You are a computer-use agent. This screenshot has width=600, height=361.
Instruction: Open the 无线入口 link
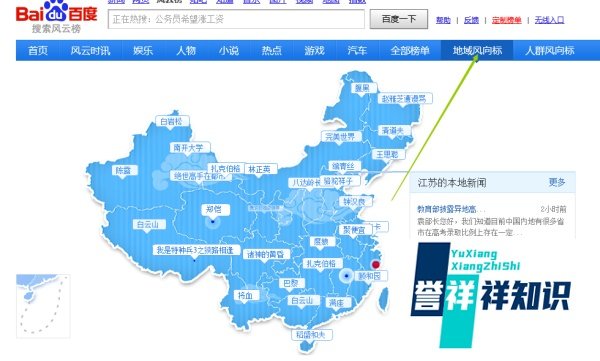[x=549, y=20]
